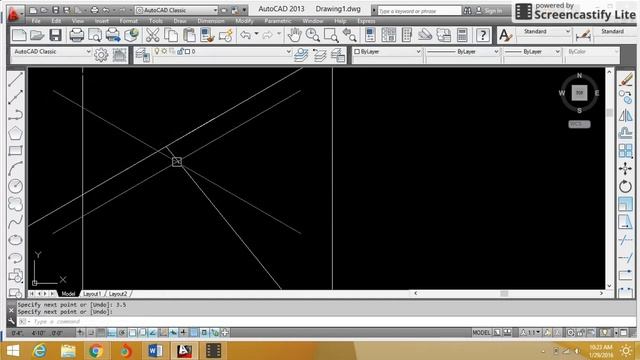The image size is (640, 360).
Task: Click the horizontal scrollbar thumb
Action: (504, 293)
